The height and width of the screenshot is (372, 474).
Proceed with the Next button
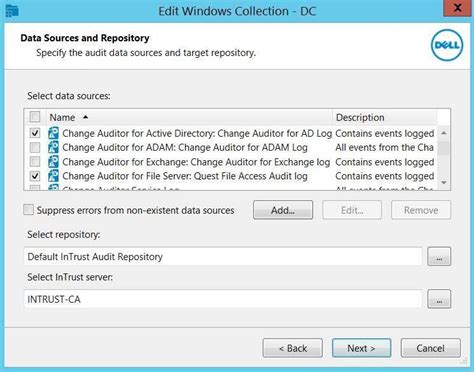(x=361, y=348)
